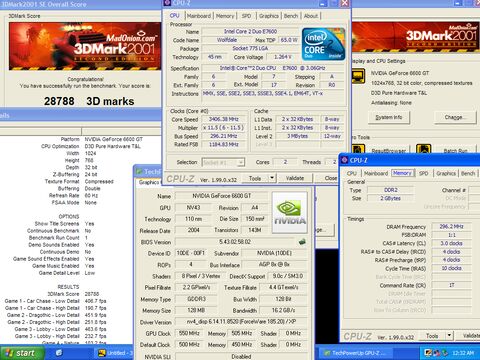Open the Memory tab in main CPU-Z window
This screenshot has width=480, height=360.
point(225,16)
